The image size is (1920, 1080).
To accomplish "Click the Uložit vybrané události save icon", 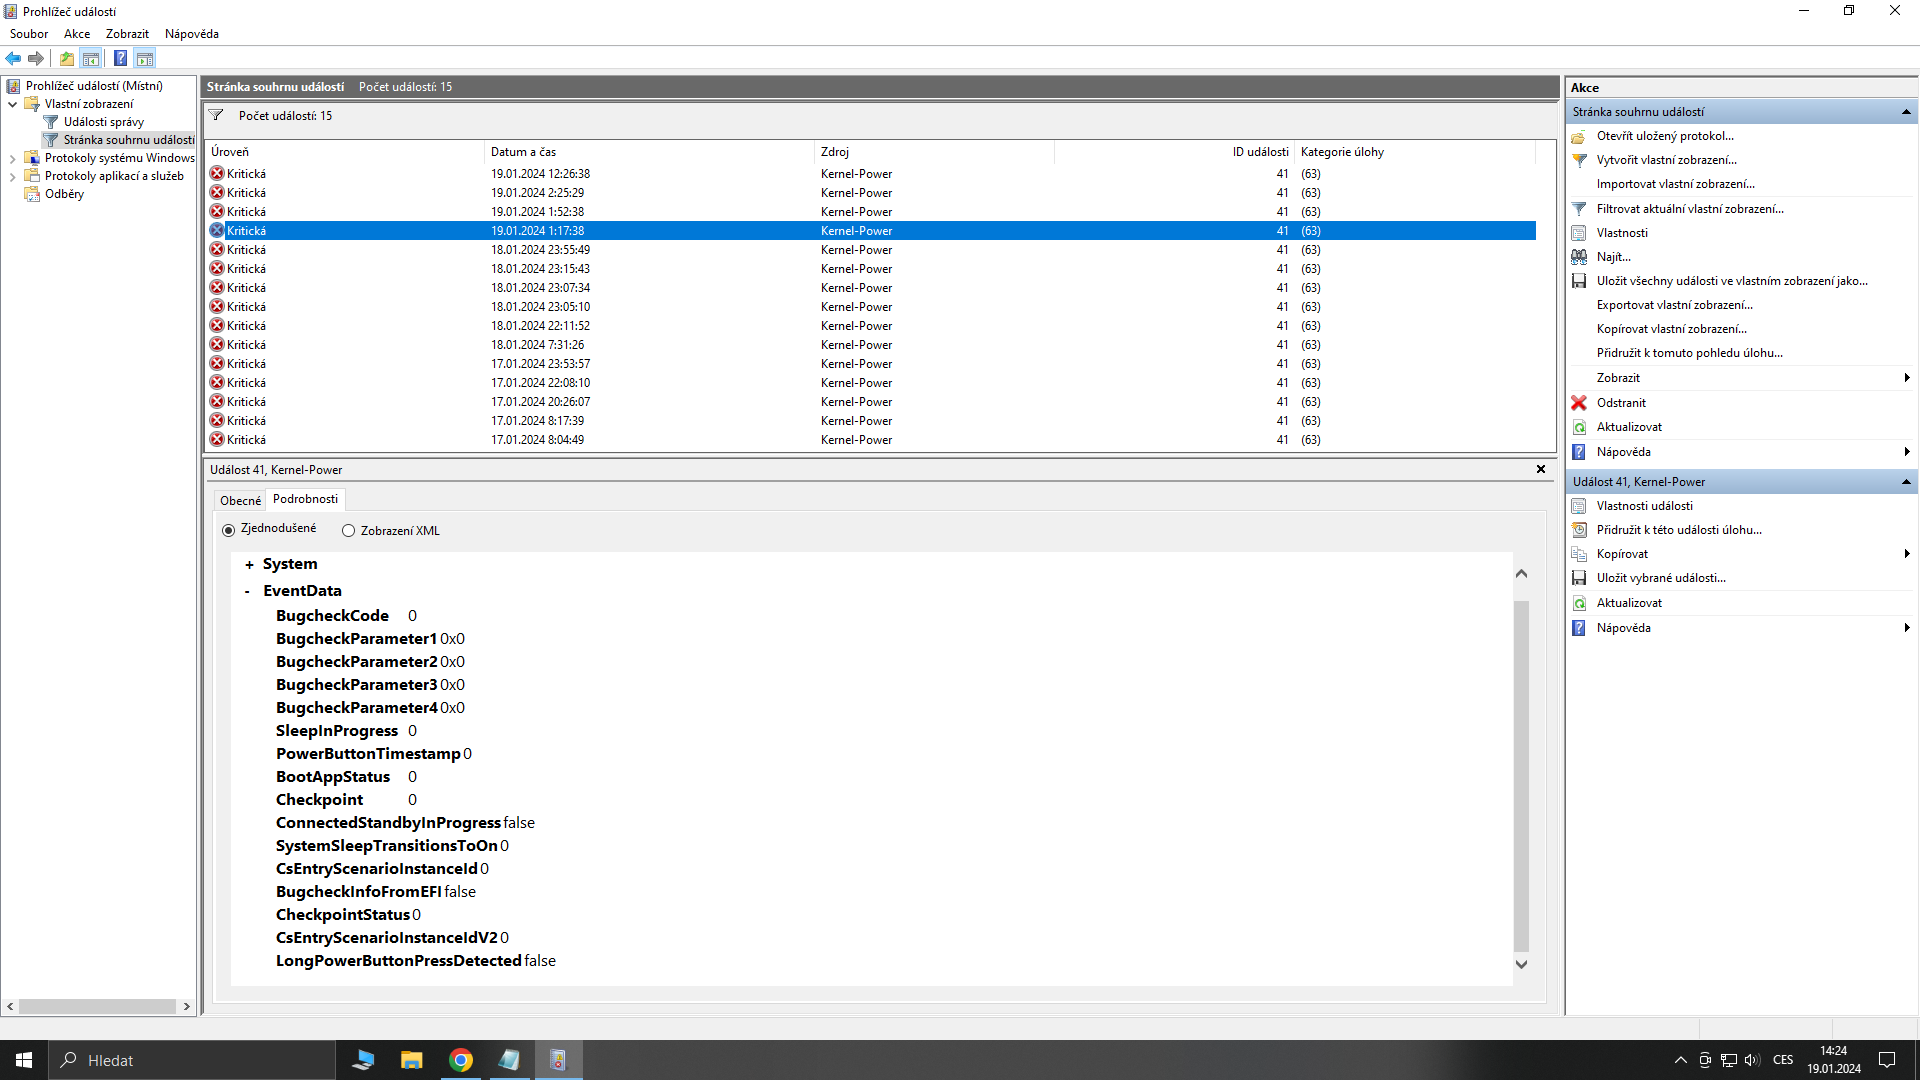I will pos(1579,578).
